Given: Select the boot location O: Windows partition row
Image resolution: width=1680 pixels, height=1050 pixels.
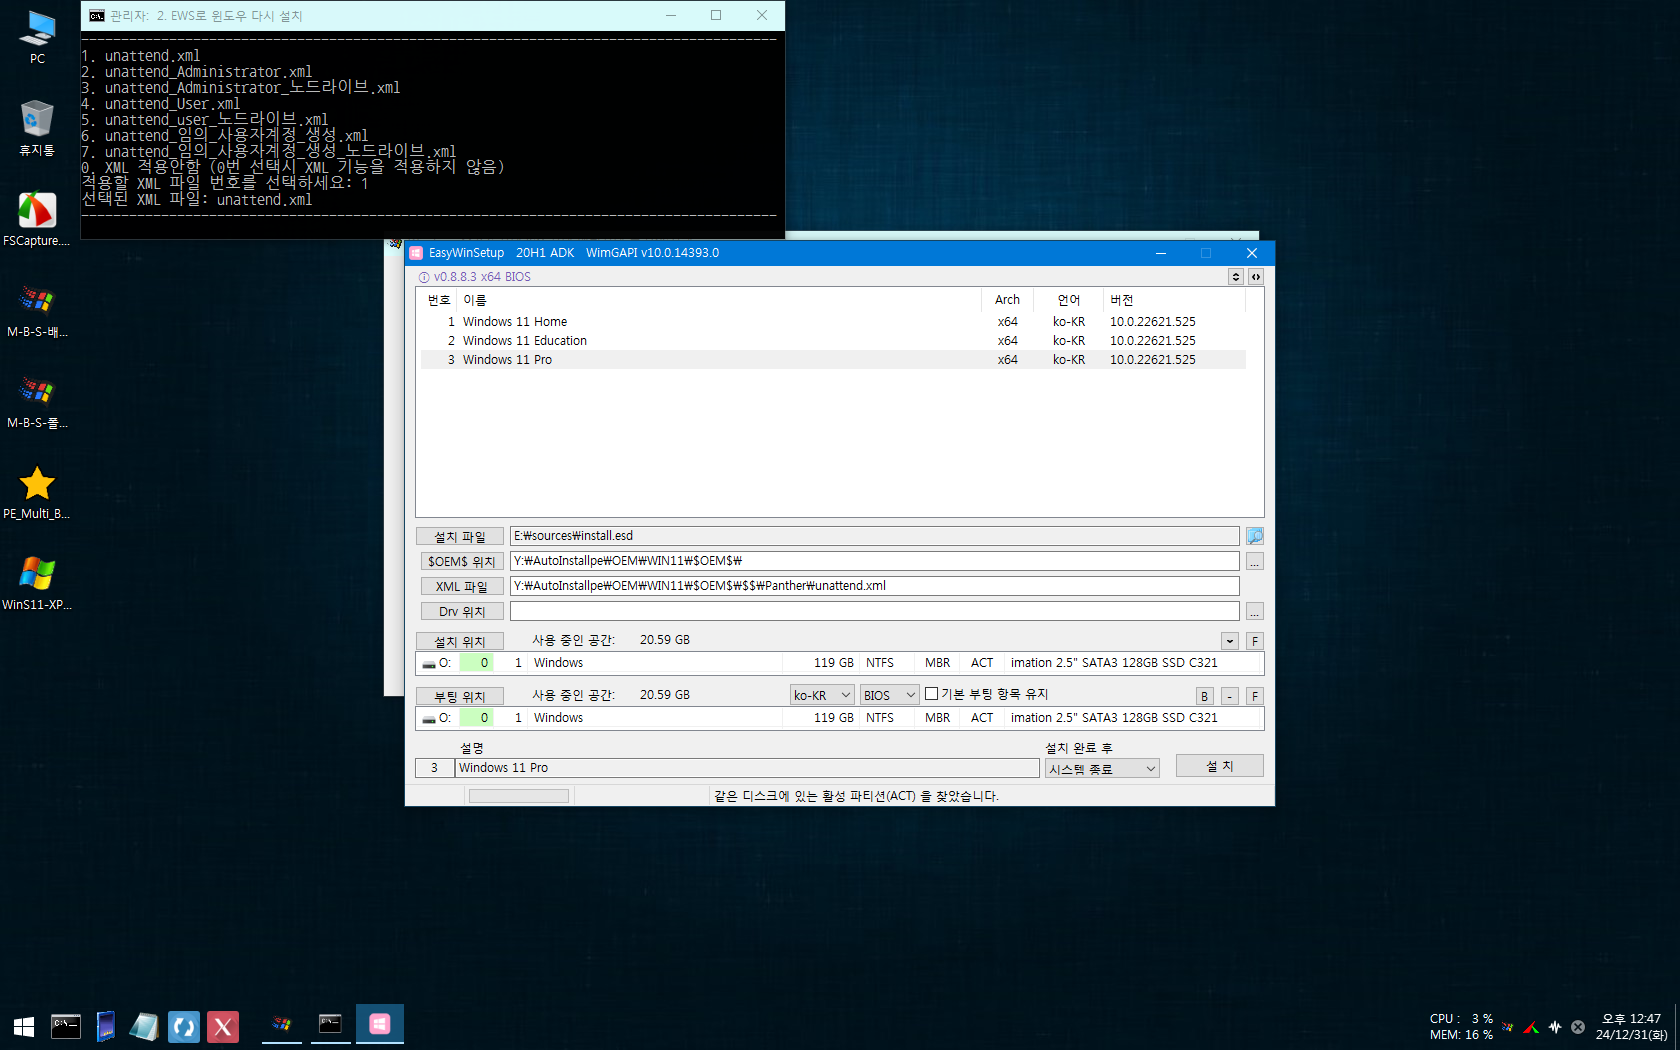Looking at the screenshot, I should point(839,718).
